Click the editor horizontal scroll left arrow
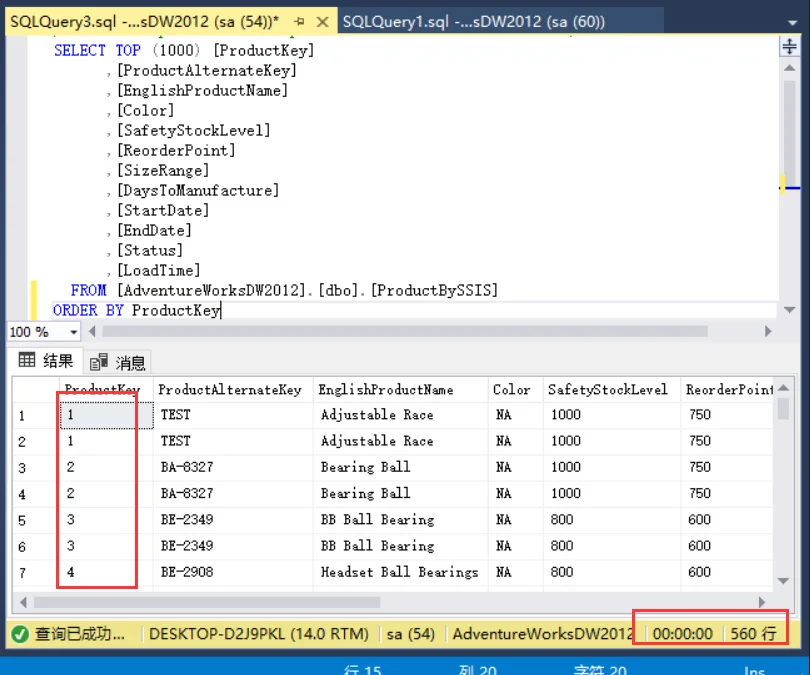This screenshot has width=810, height=675. pos(92,331)
